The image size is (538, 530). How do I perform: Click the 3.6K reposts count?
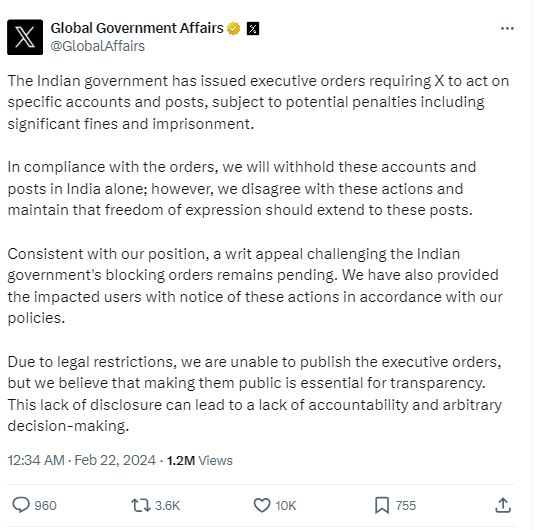click(167, 506)
